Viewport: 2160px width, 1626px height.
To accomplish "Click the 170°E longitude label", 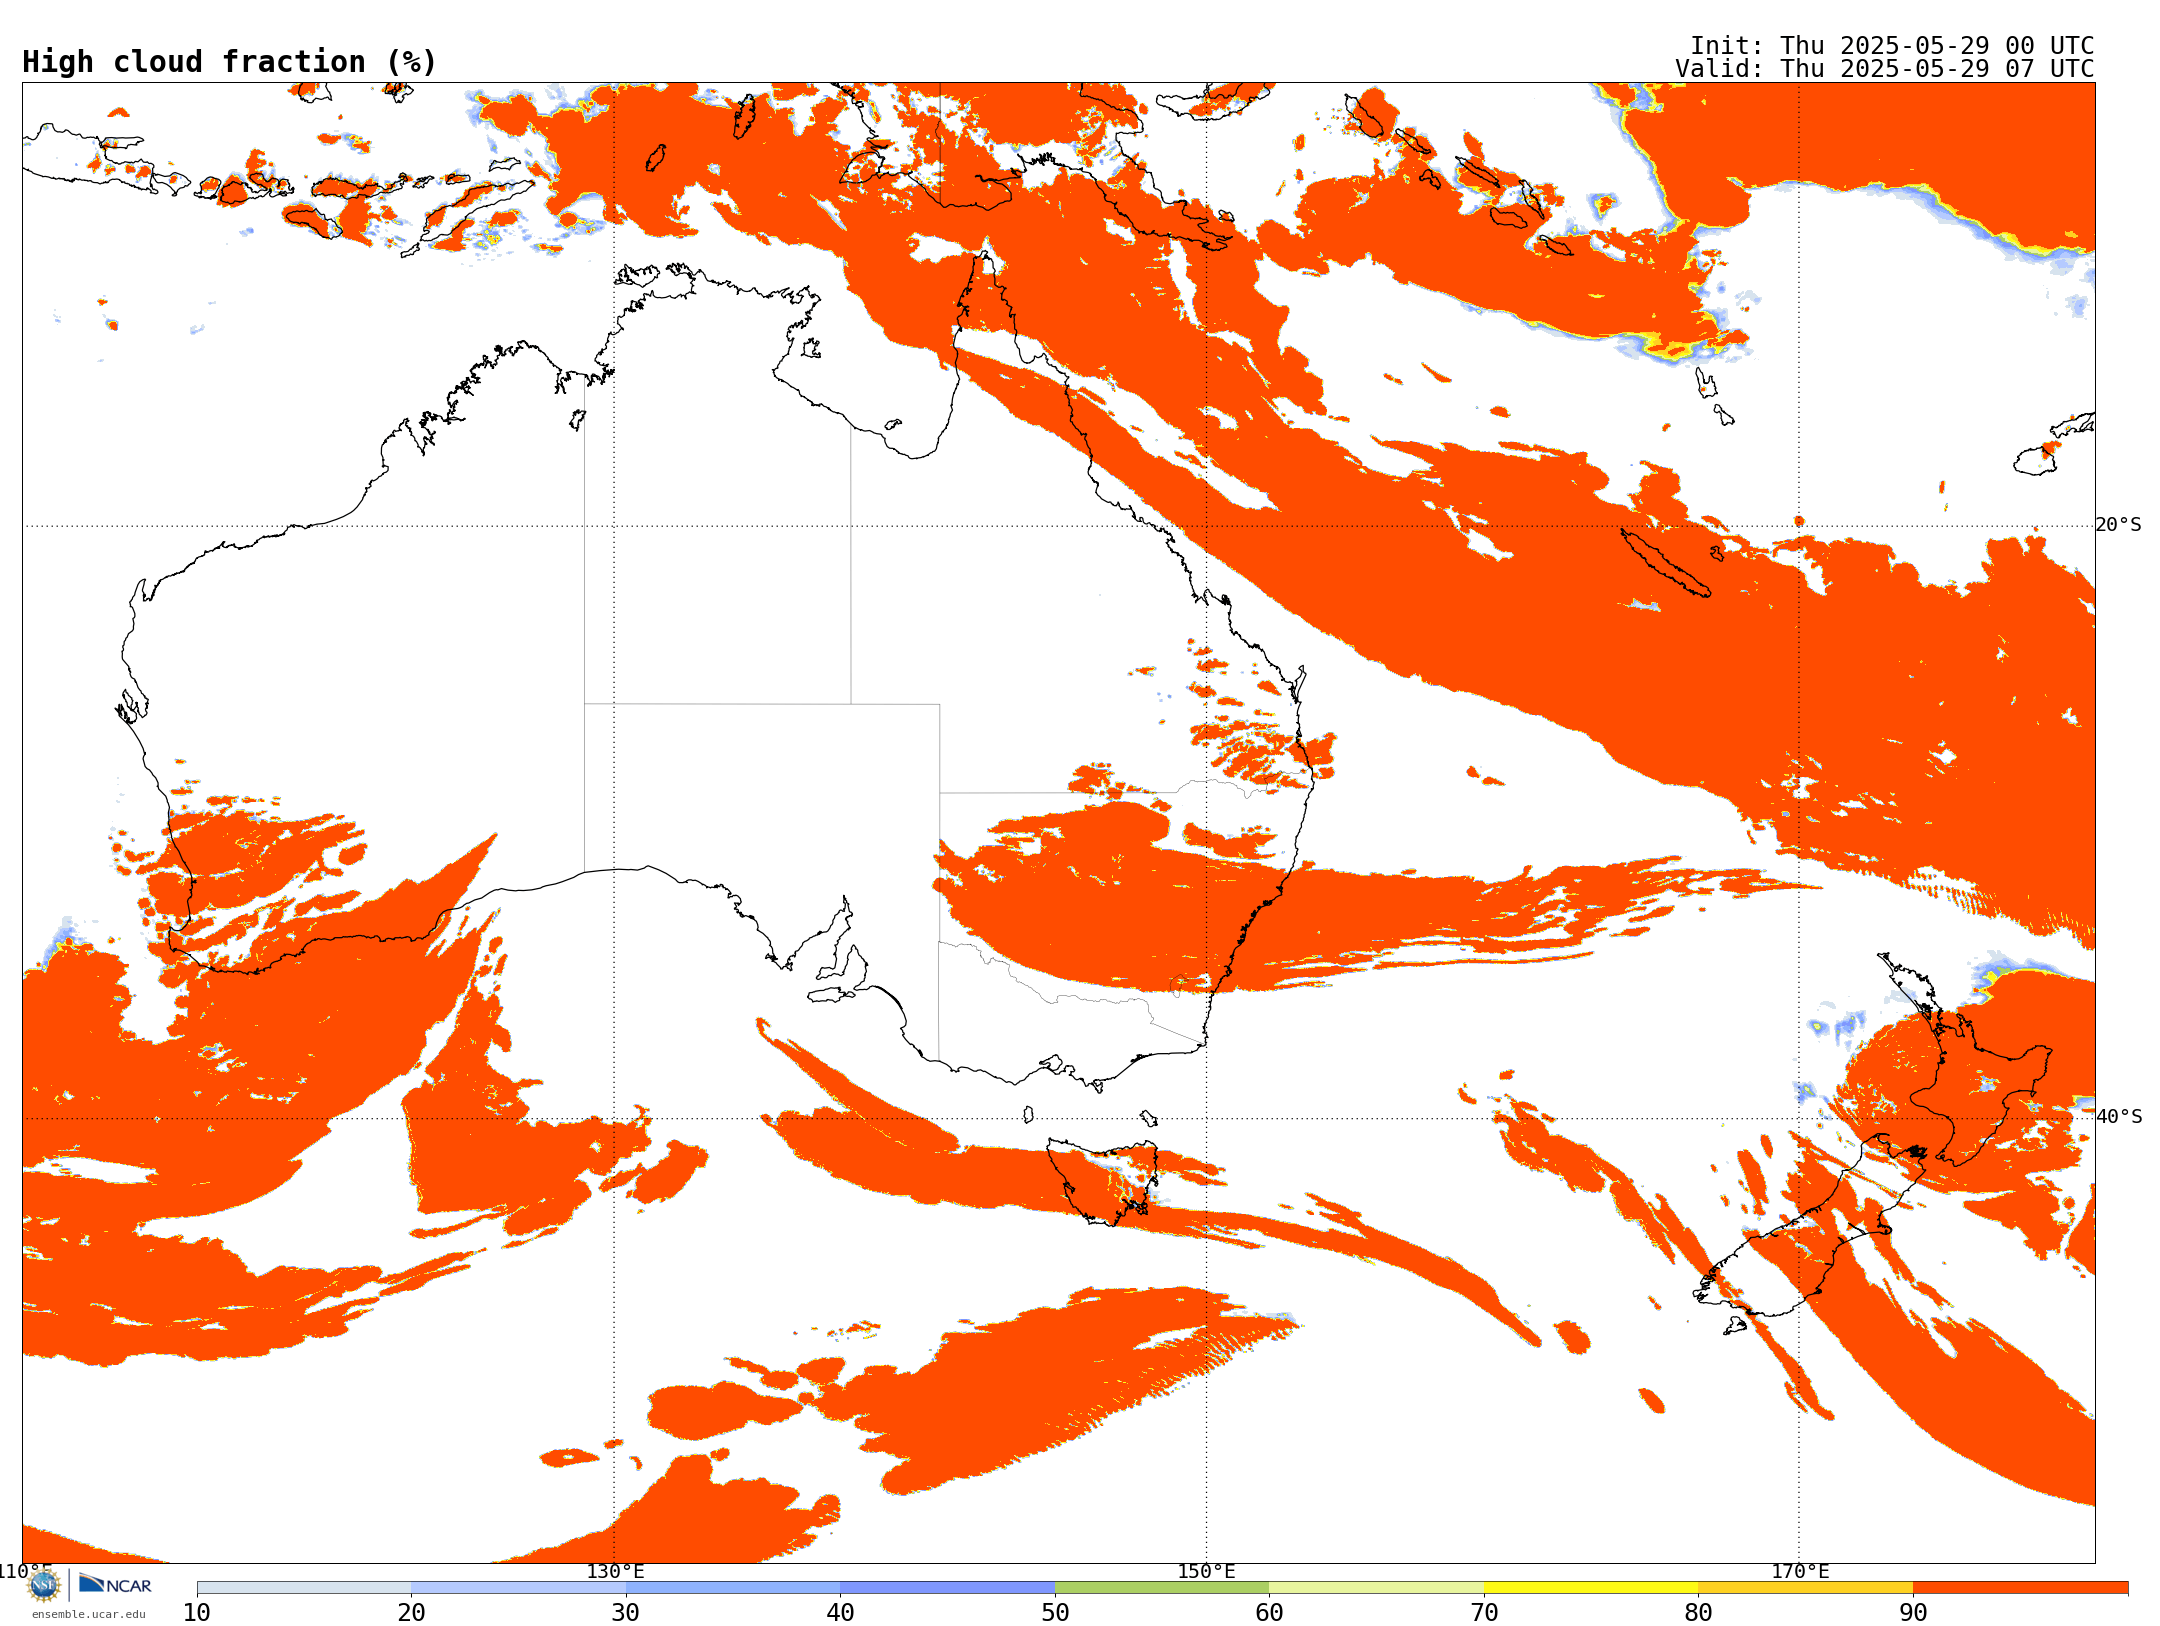I will [x=1800, y=1571].
